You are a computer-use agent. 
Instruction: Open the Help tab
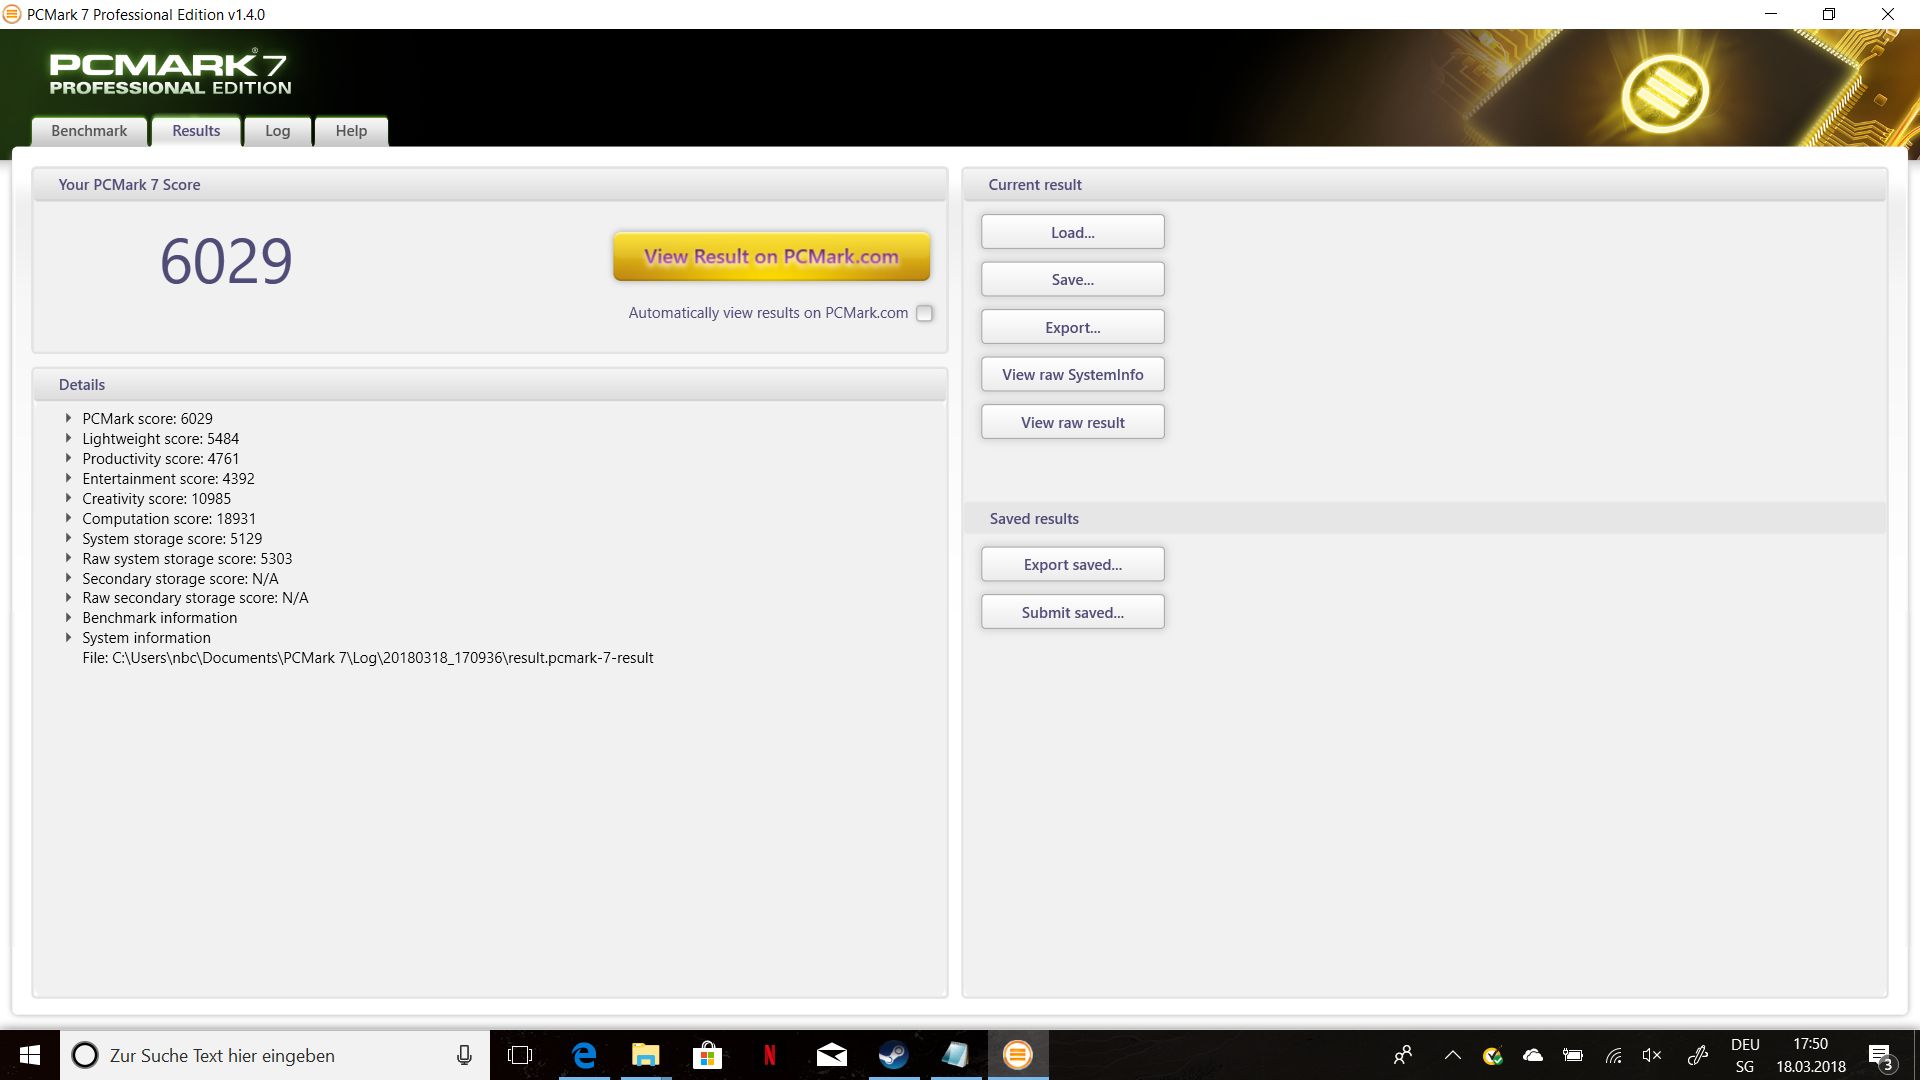click(x=351, y=131)
